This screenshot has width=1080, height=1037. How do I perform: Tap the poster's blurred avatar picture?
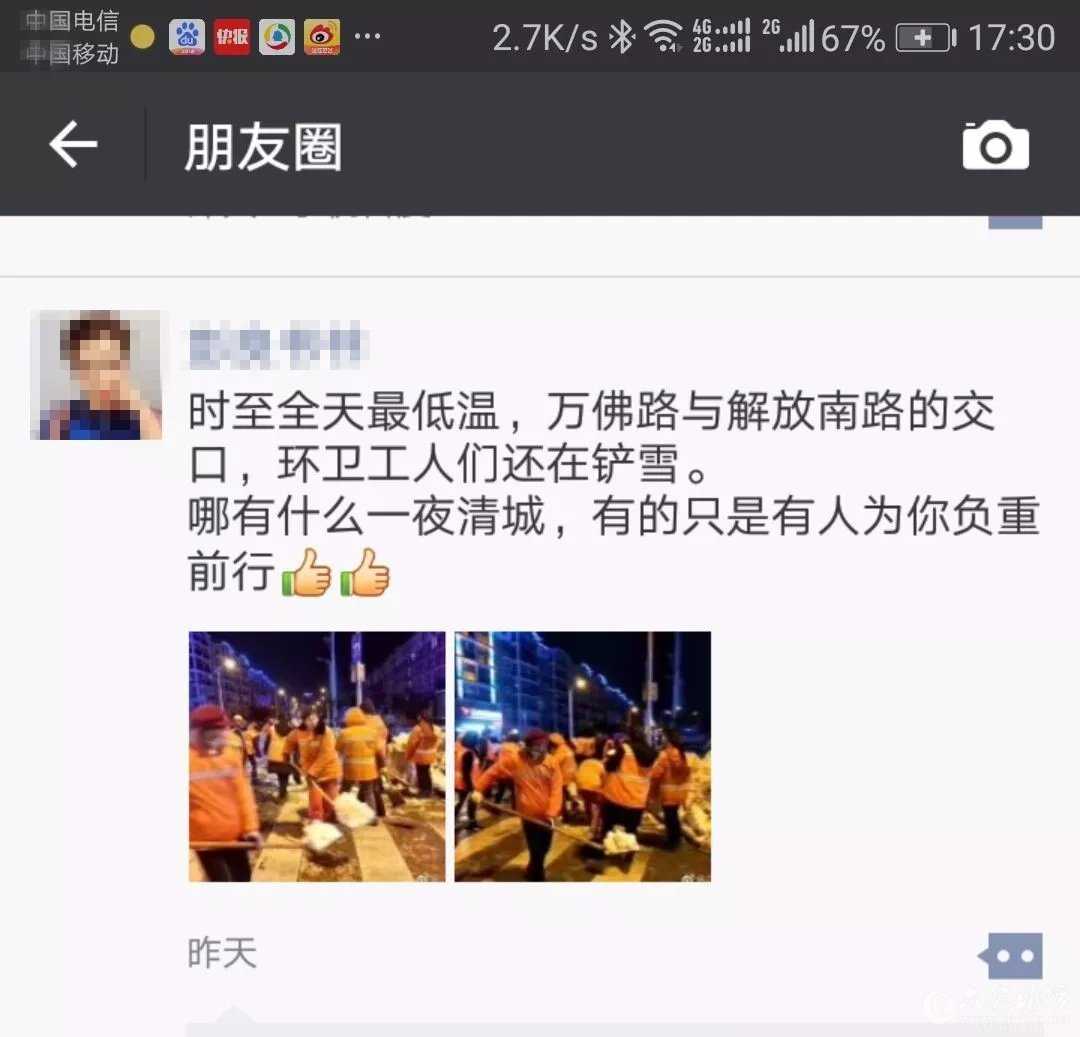pyautogui.click(x=96, y=375)
